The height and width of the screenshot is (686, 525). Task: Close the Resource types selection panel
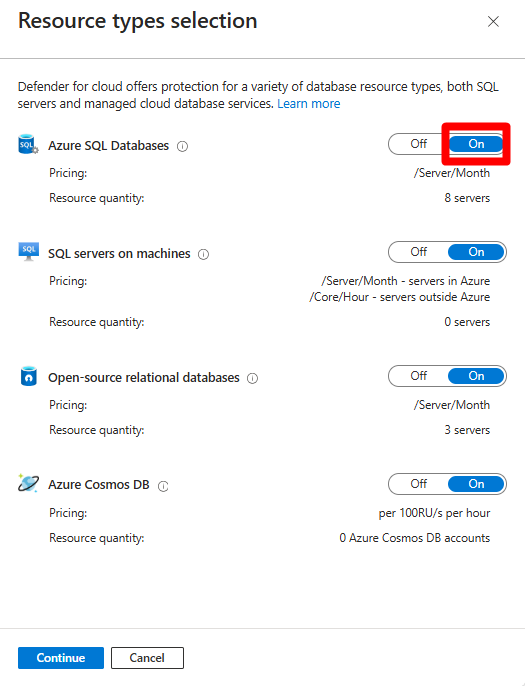click(493, 21)
